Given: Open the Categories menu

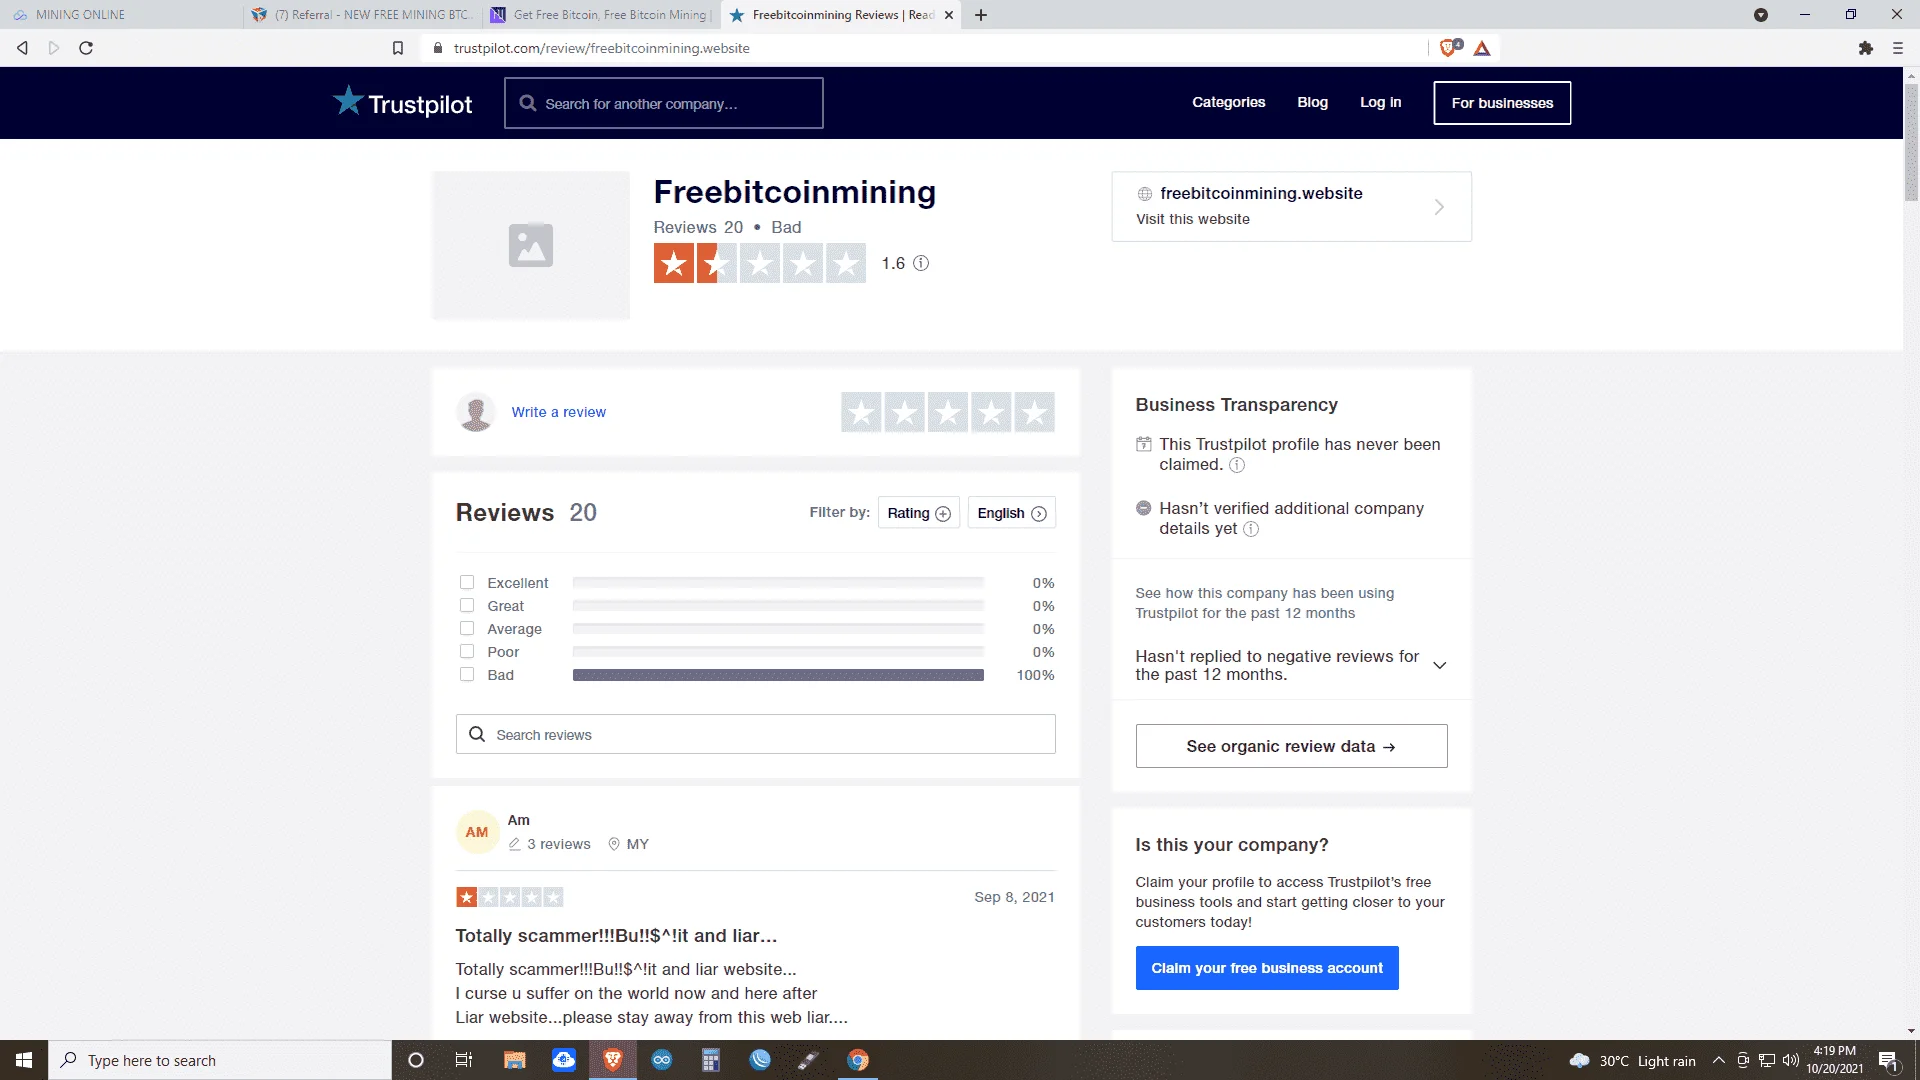Looking at the screenshot, I should pyautogui.click(x=1228, y=102).
